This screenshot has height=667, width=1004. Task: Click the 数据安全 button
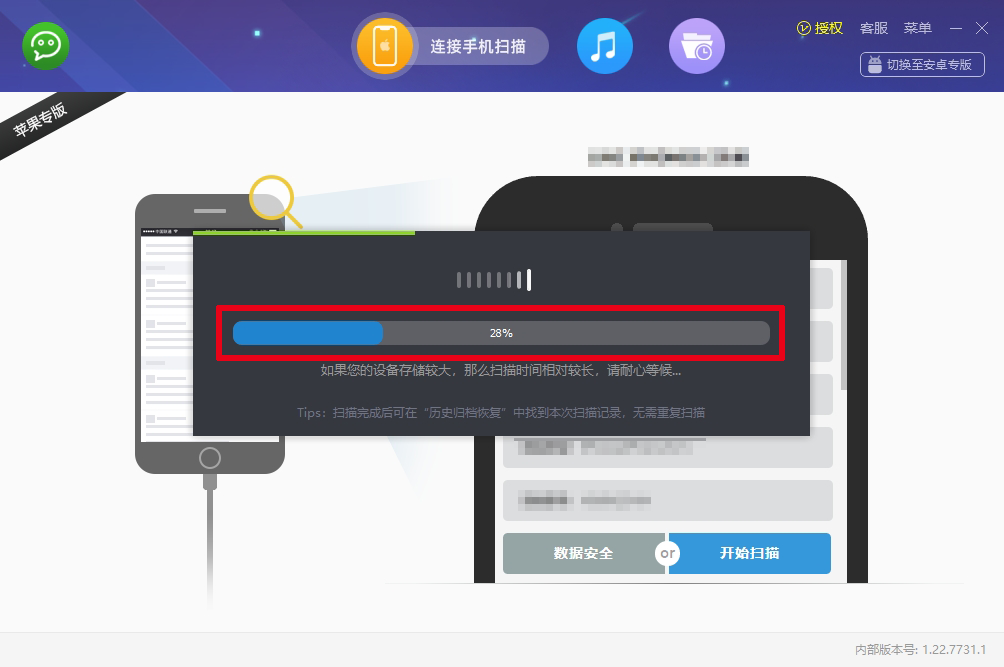(x=583, y=553)
